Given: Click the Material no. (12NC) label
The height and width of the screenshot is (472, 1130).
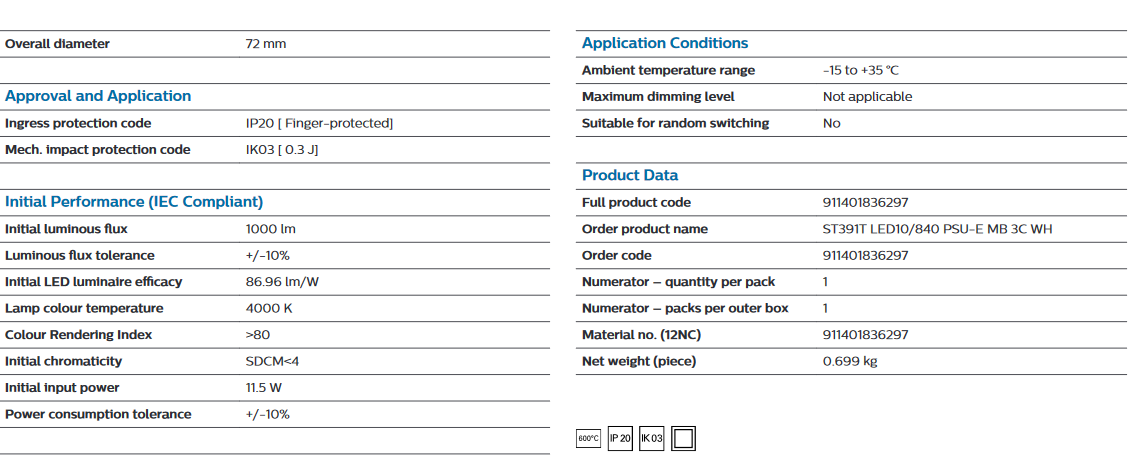Looking at the screenshot, I should tap(641, 335).
